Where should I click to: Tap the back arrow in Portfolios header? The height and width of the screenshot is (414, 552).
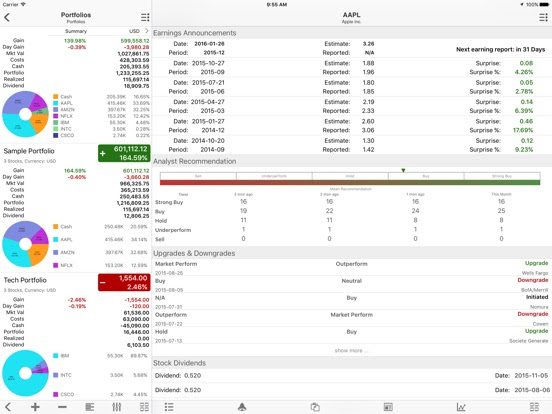click(7, 17)
